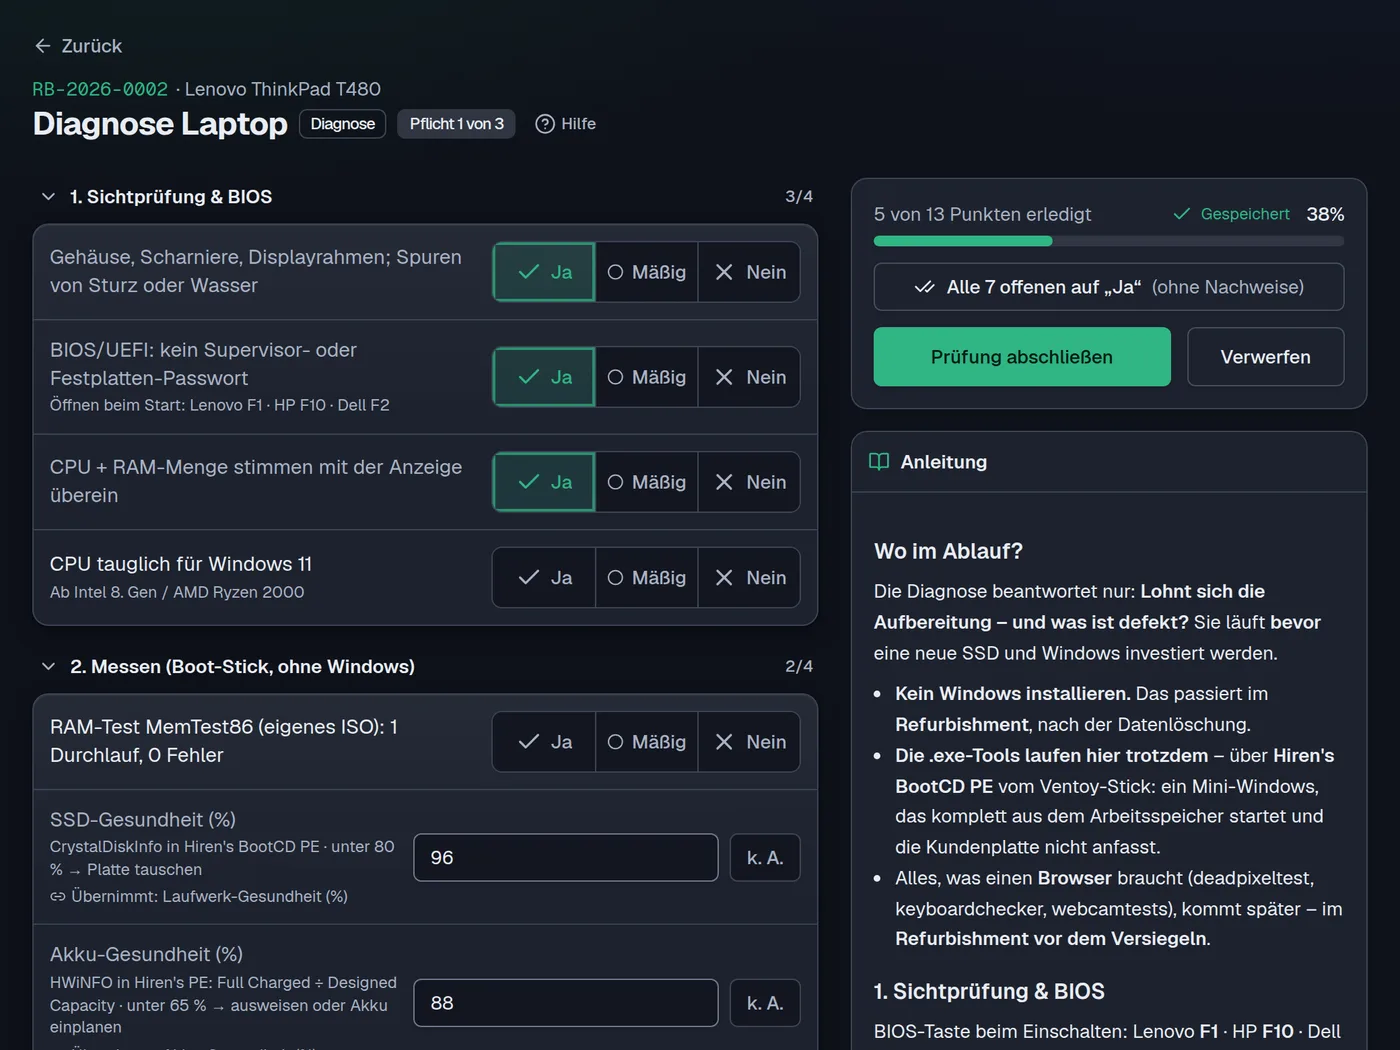Mark SSD-Gesundheit as k. A.
The width and height of the screenshot is (1400, 1050).
click(x=765, y=858)
